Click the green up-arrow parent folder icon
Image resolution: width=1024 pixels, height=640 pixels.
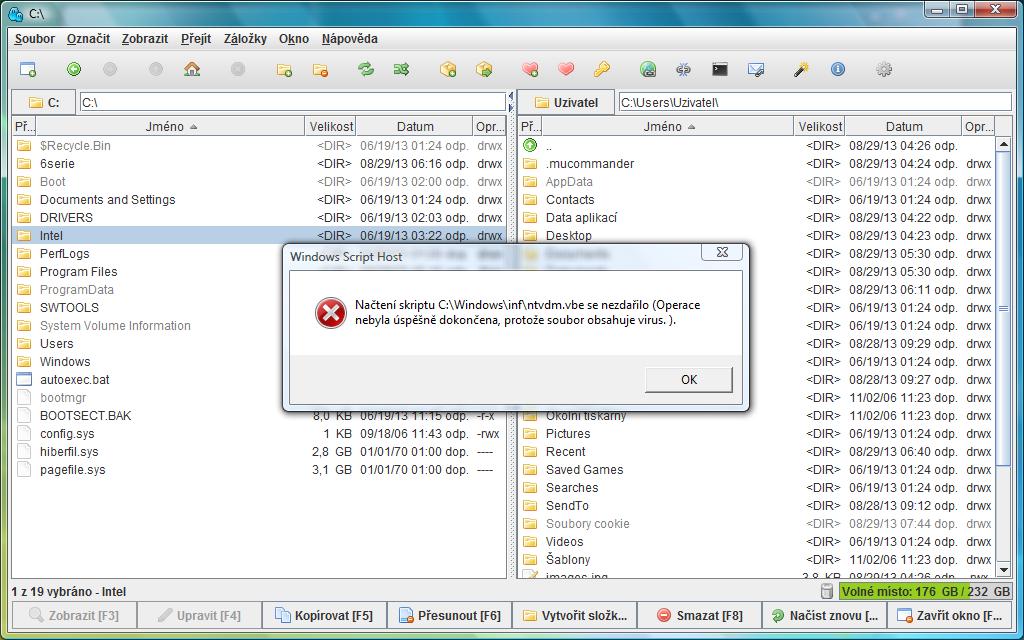530,146
